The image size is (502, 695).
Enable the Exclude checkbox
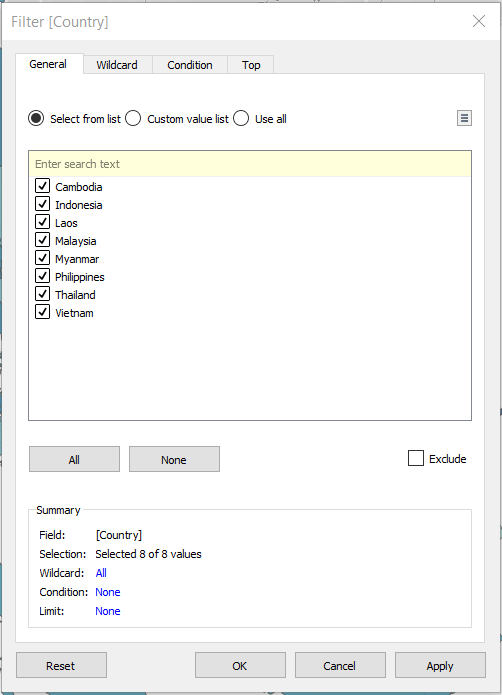[416, 458]
